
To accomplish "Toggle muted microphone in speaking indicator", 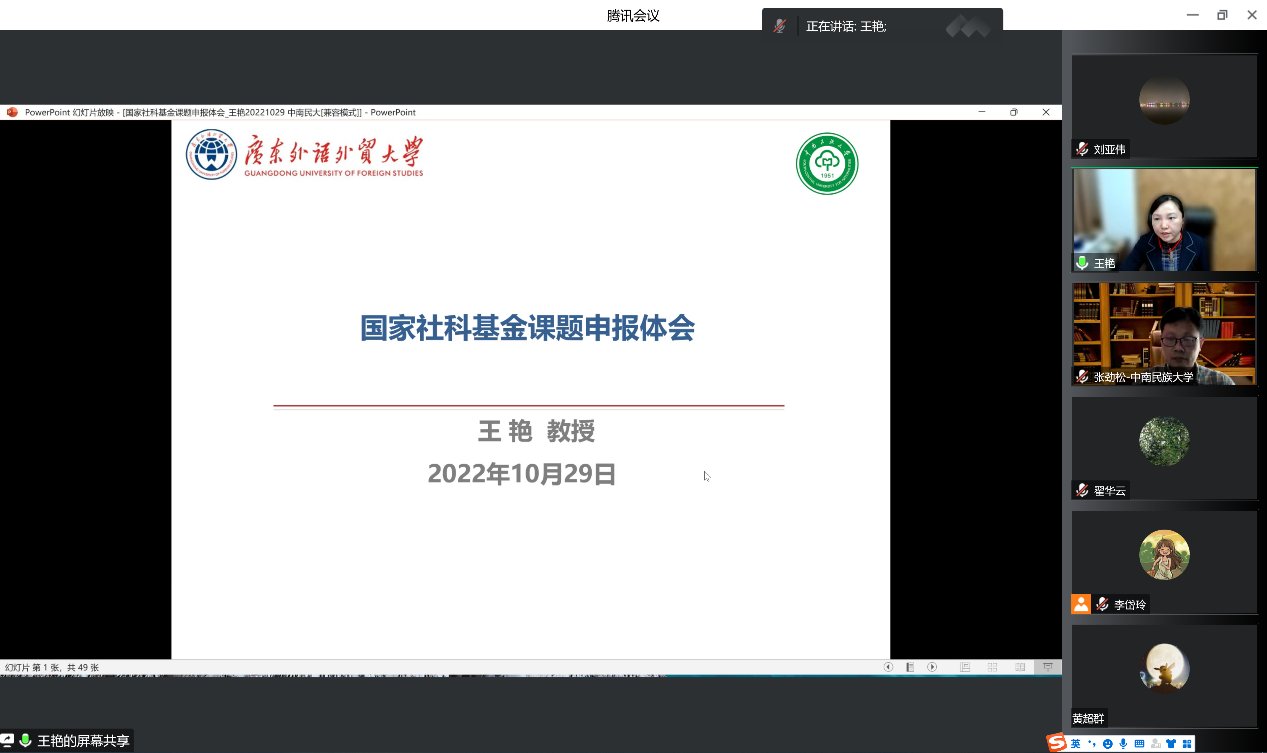I will point(780,27).
